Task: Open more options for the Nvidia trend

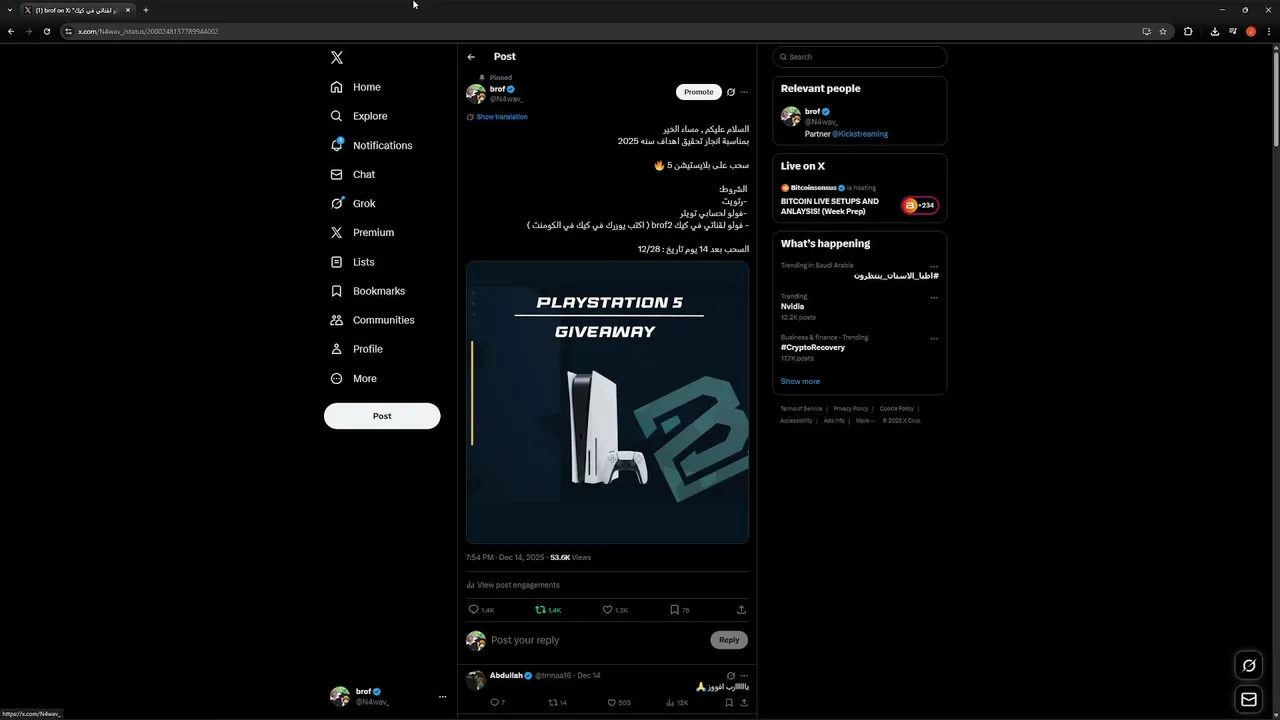Action: (x=934, y=297)
